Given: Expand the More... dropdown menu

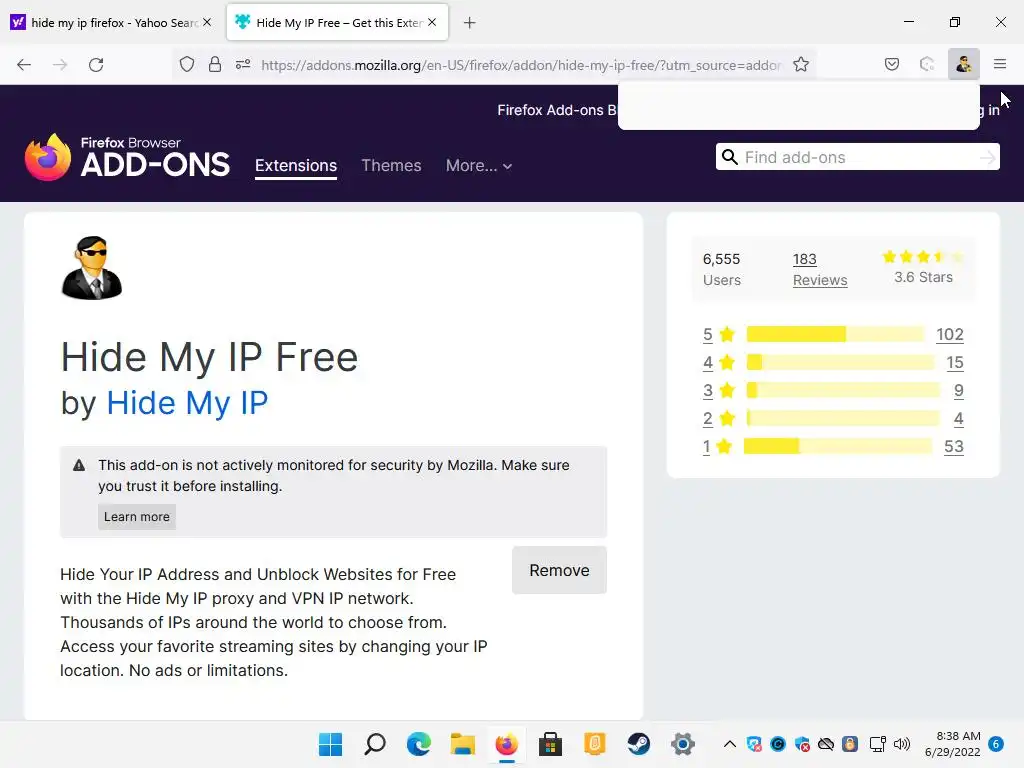Looking at the screenshot, I should [479, 166].
